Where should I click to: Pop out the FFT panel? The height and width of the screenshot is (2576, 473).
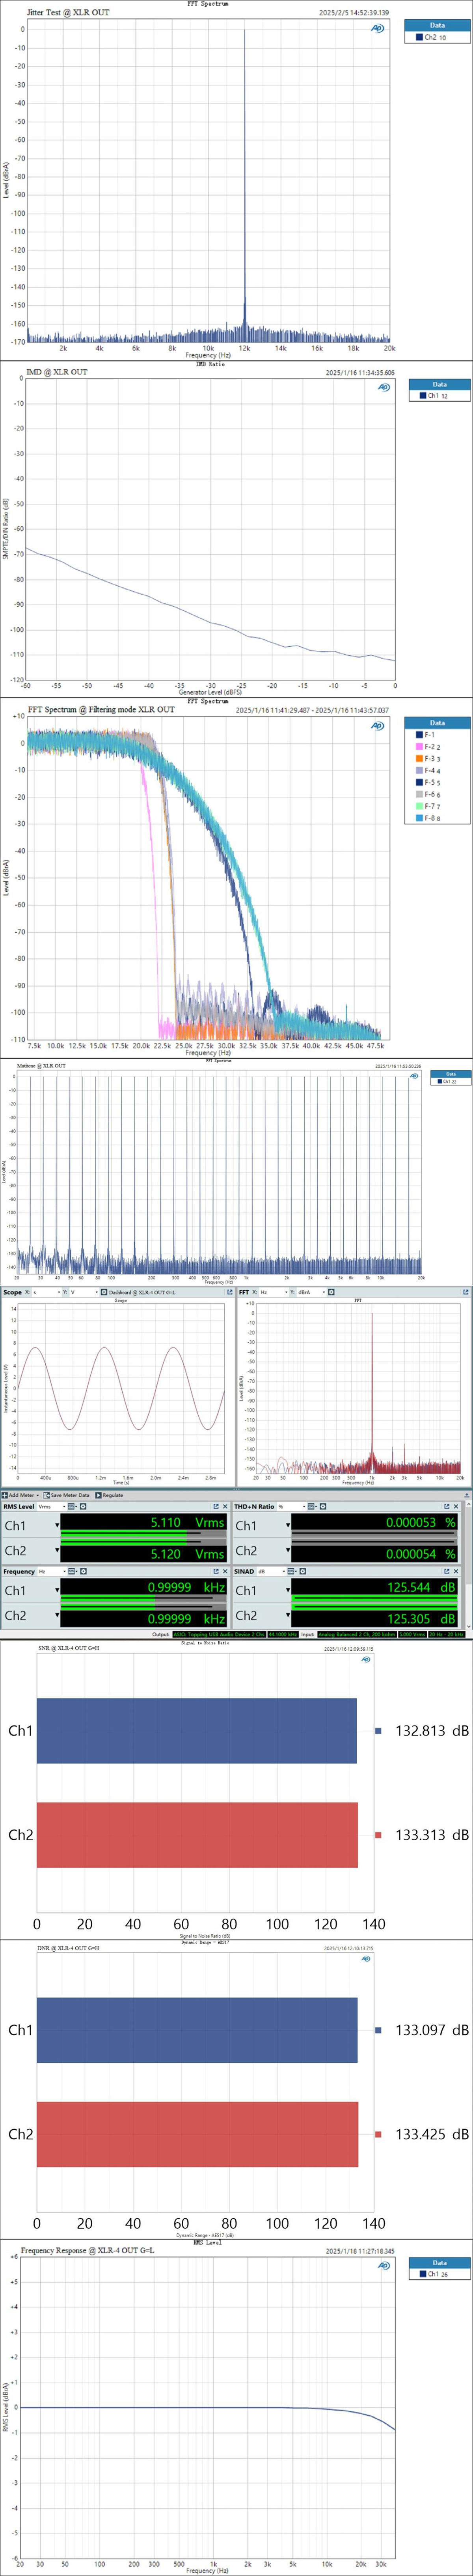click(x=465, y=1292)
